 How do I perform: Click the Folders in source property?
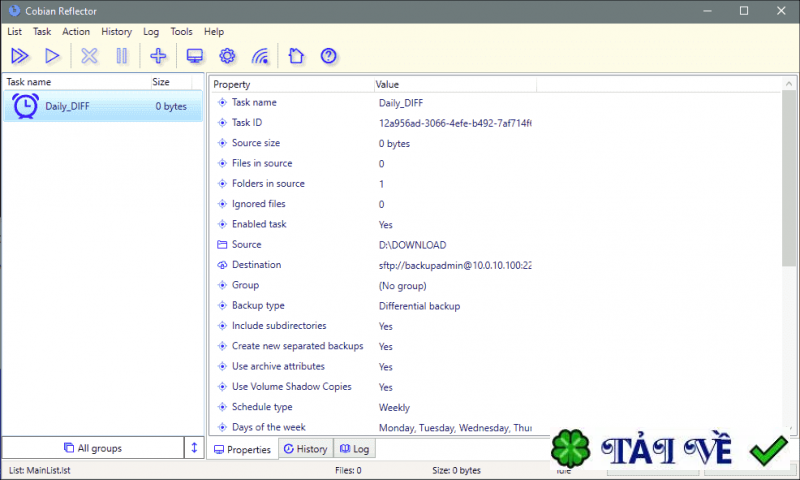click(x=268, y=184)
